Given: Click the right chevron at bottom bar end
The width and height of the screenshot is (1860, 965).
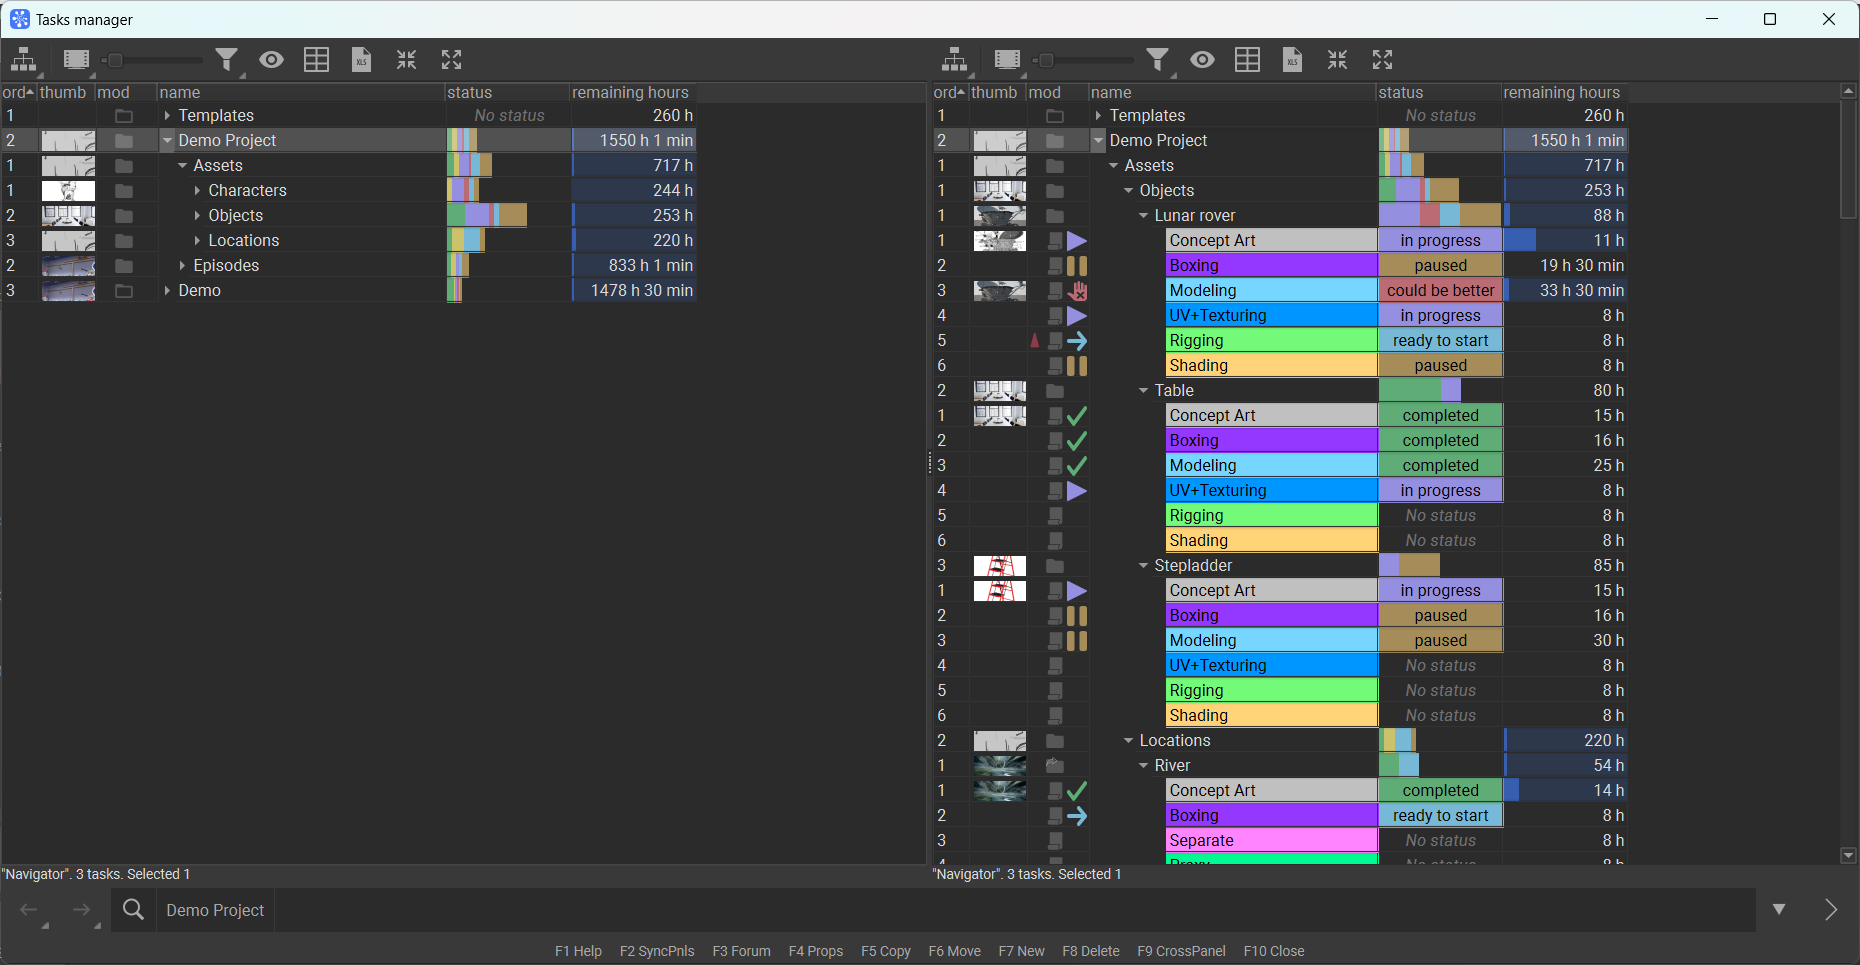Looking at the screenshot, I should click(1830, 910).
